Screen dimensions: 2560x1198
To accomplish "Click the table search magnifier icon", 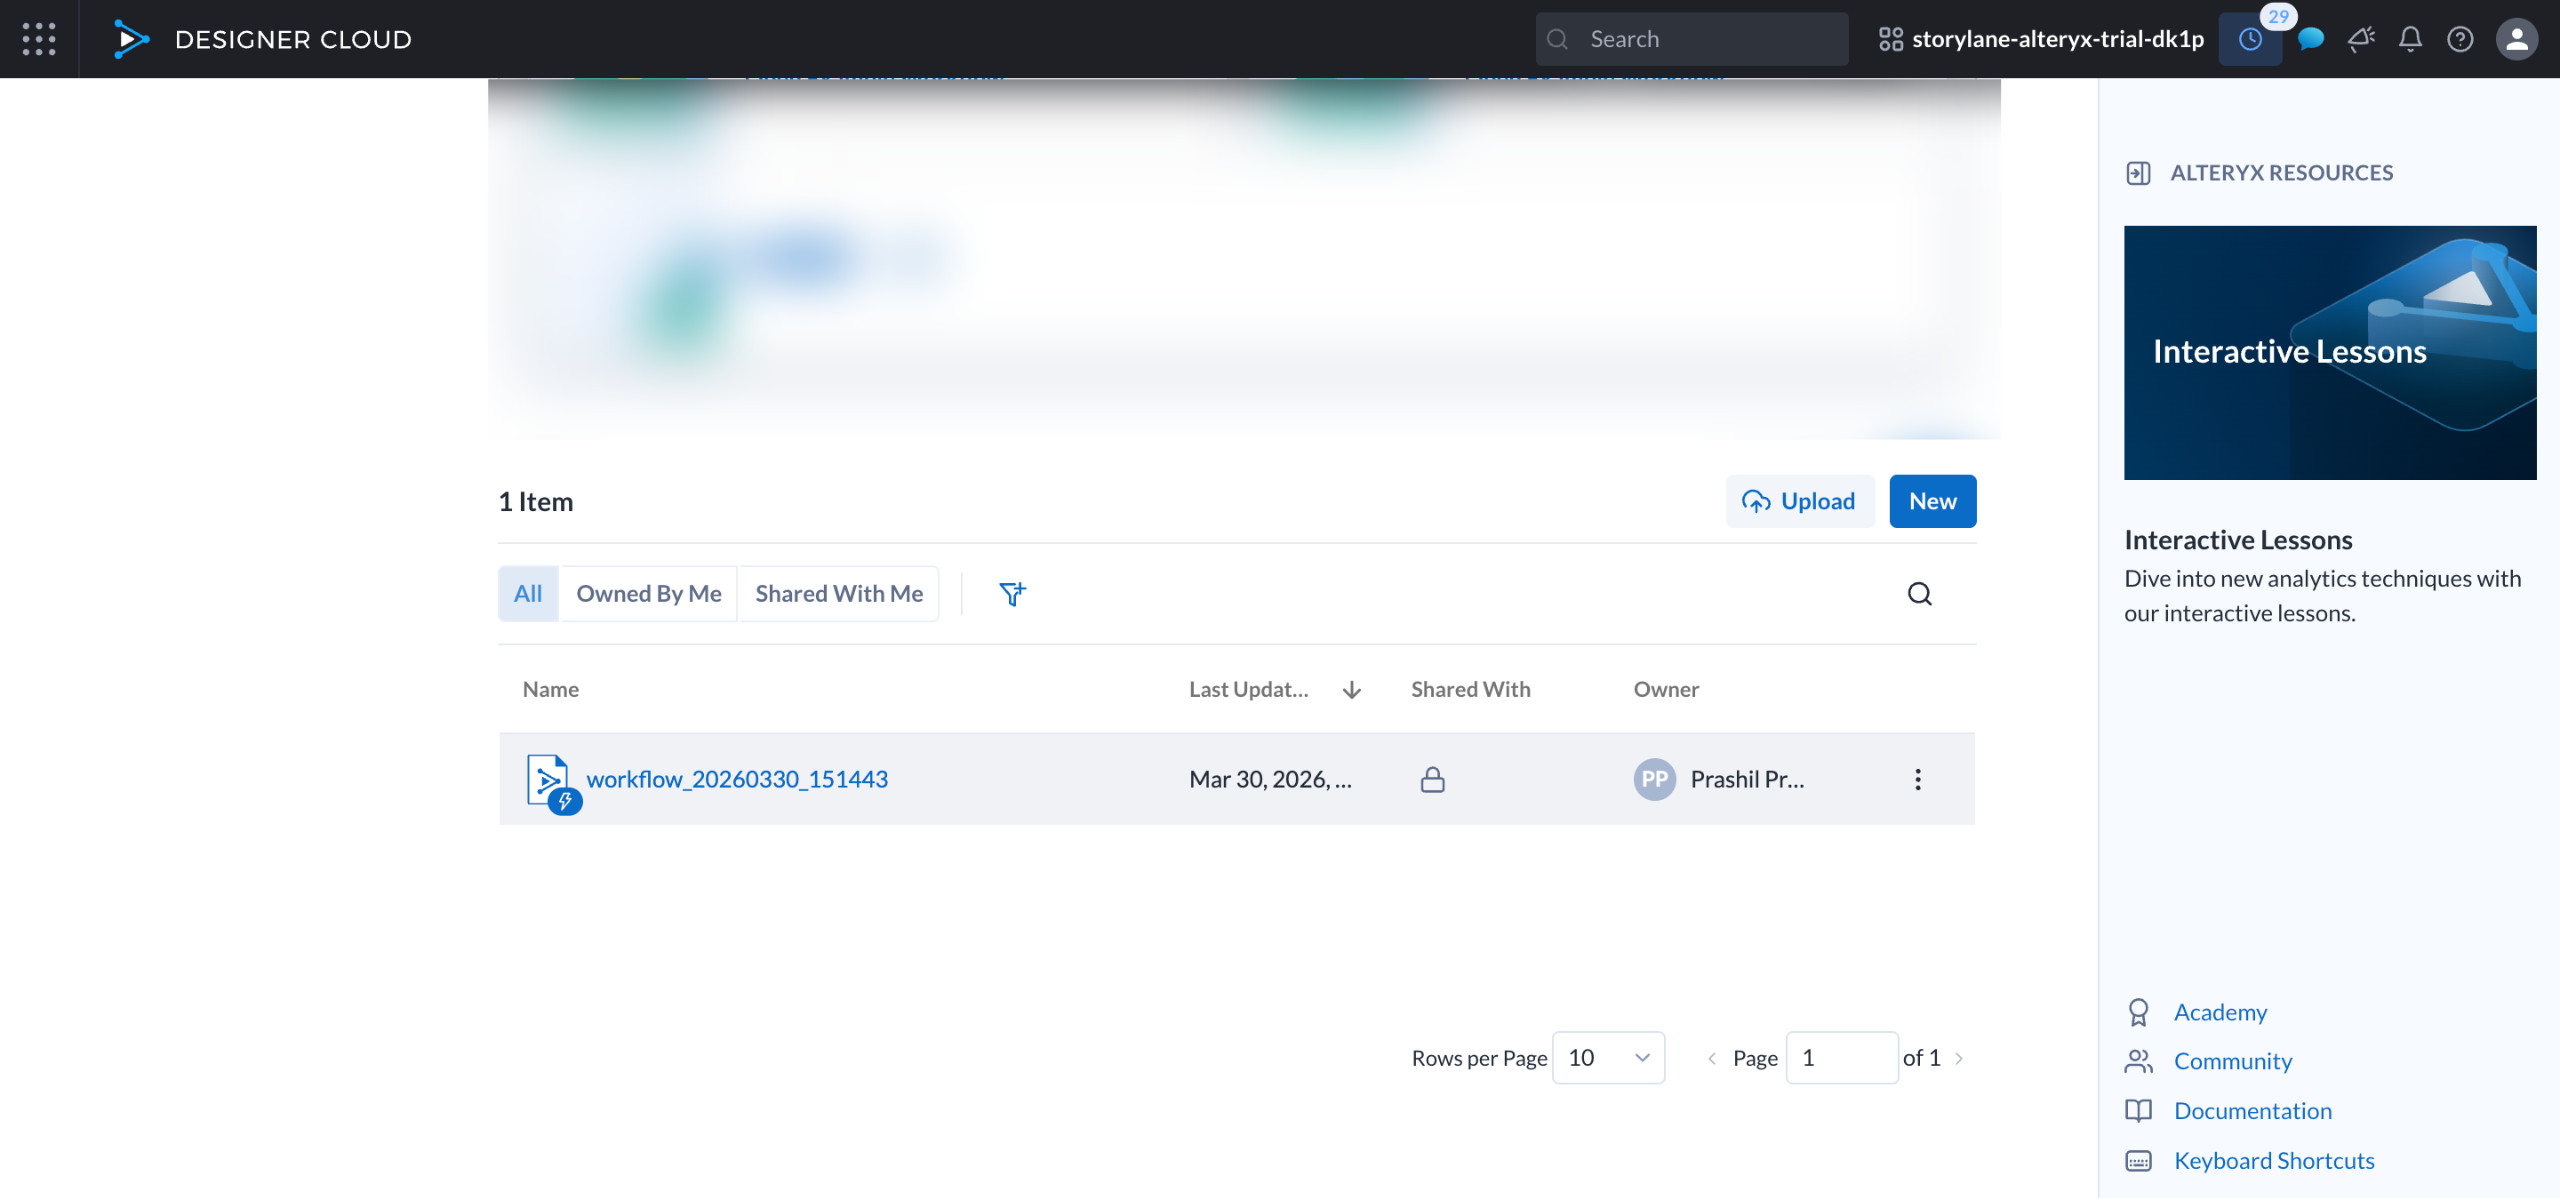I will pos(1919,593).
